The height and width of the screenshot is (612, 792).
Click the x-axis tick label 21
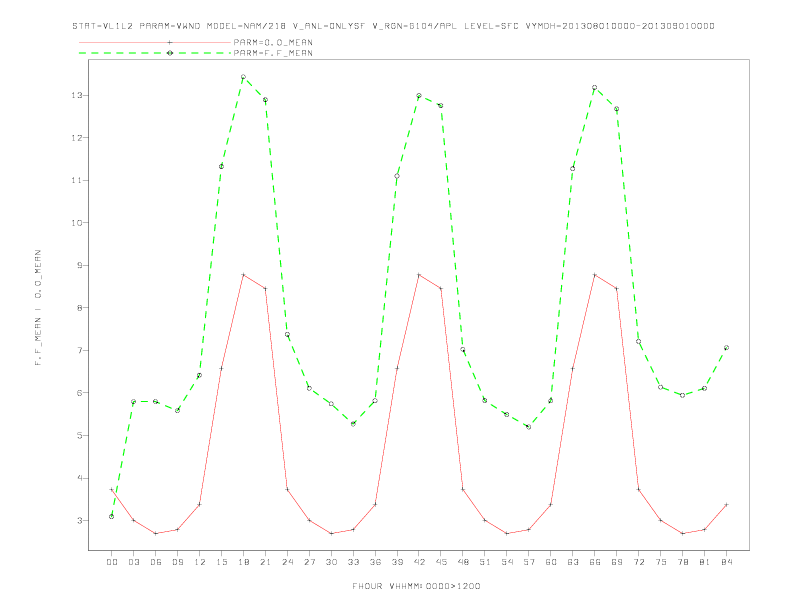coord(265,562)
